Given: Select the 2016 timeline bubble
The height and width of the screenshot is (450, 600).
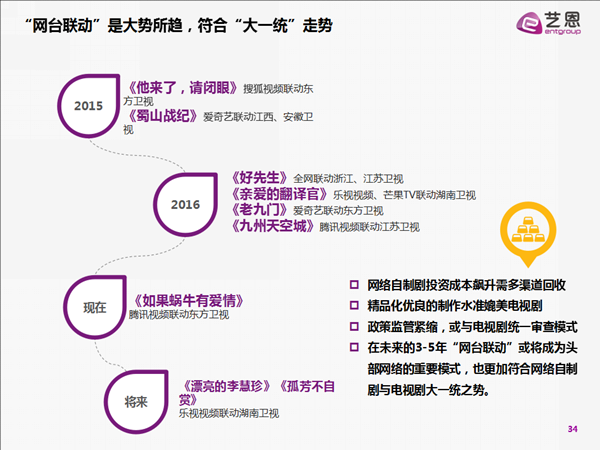Looking at the screenshot, I should (186, 204).
